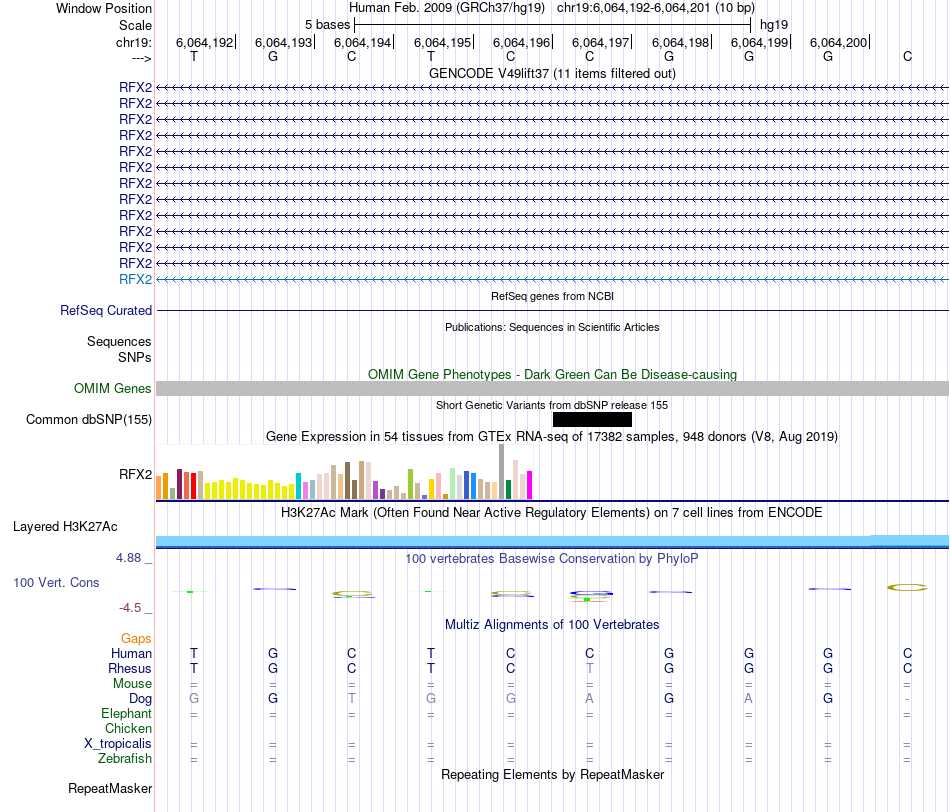Select the 'Chicken' alignment row label
Viewport: 950px width, 812px height.
[x=128, y=728]
